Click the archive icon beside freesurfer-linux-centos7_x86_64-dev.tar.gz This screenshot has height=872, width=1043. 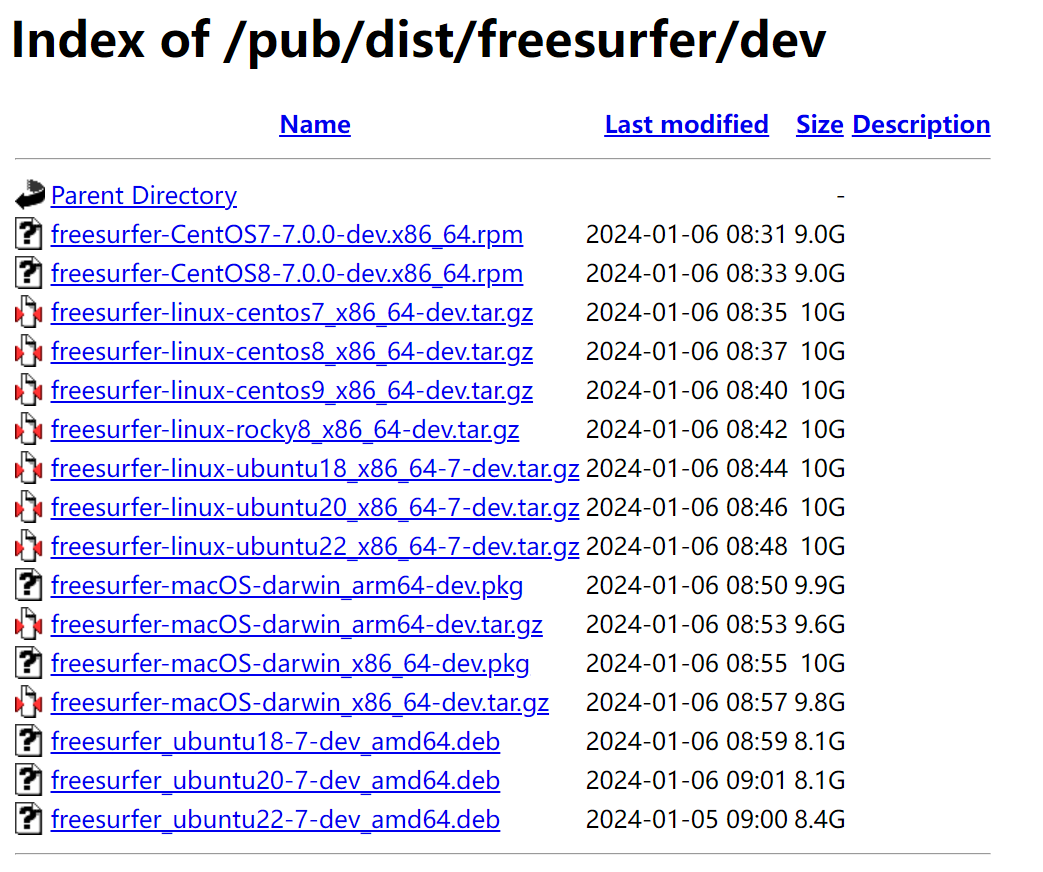[x=29, y=312]
